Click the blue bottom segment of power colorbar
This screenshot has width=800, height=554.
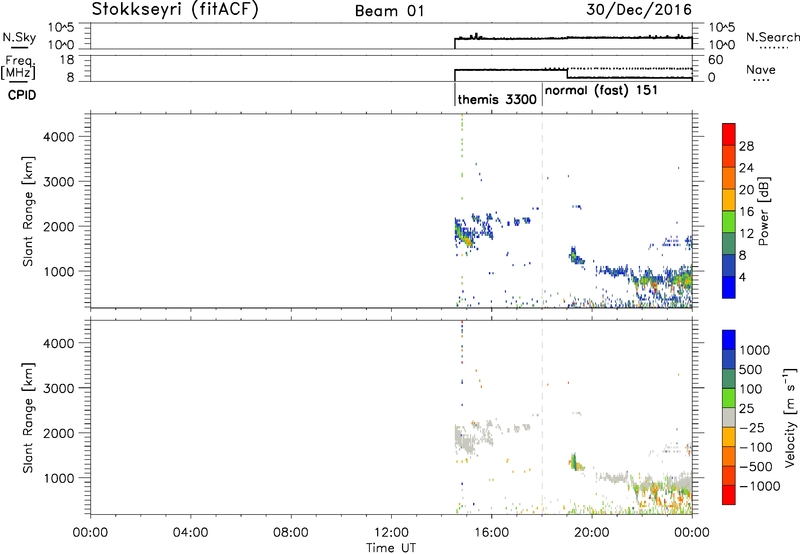(x=729, y=287)
